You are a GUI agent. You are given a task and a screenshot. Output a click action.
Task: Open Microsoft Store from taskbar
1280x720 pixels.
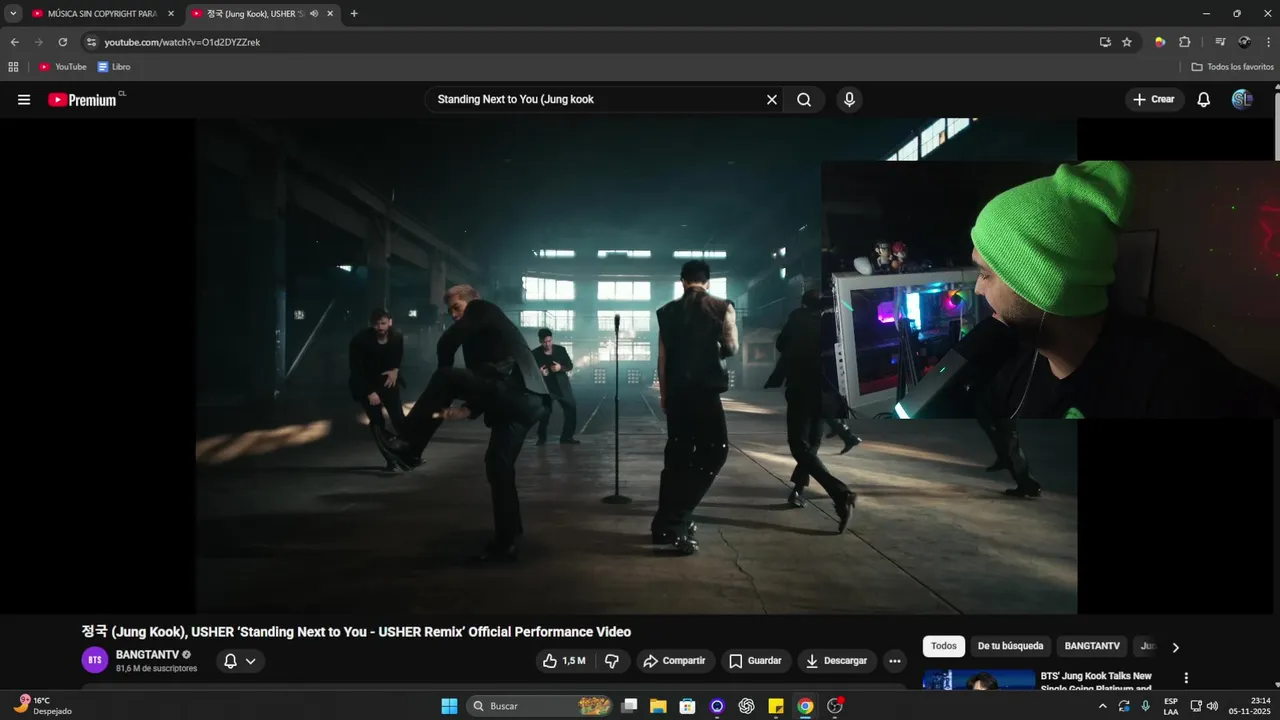687,706
